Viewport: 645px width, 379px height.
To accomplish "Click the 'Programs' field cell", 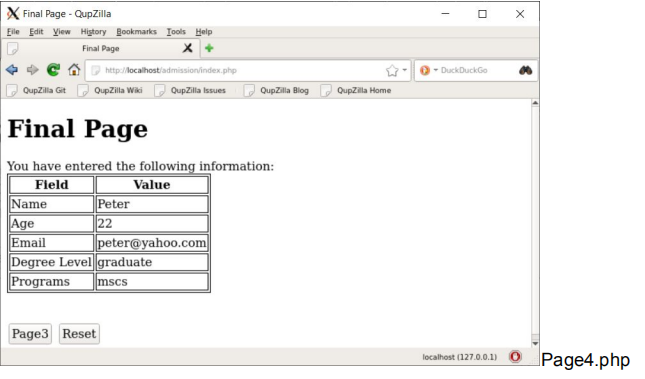I will click(52, 281).
